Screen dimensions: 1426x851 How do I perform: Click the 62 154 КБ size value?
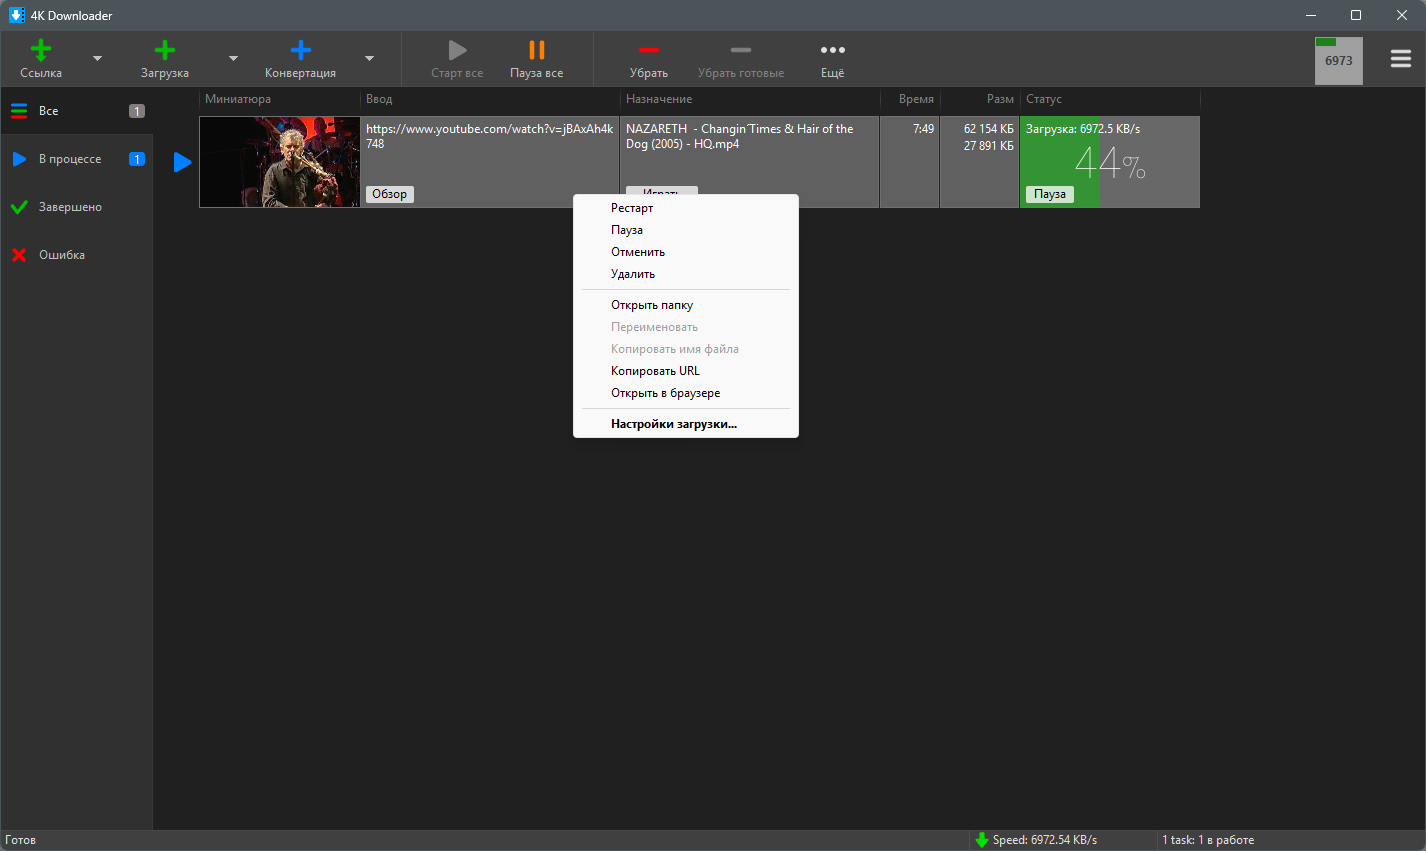[x=989, y=129]
